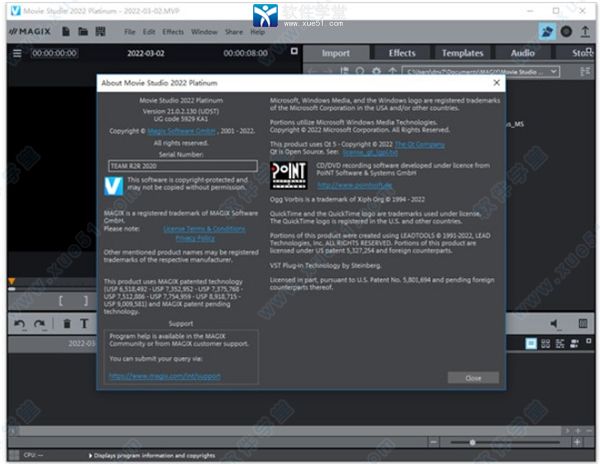Open the Help menu
Screen dimensions: 600x464
[258, 32]
